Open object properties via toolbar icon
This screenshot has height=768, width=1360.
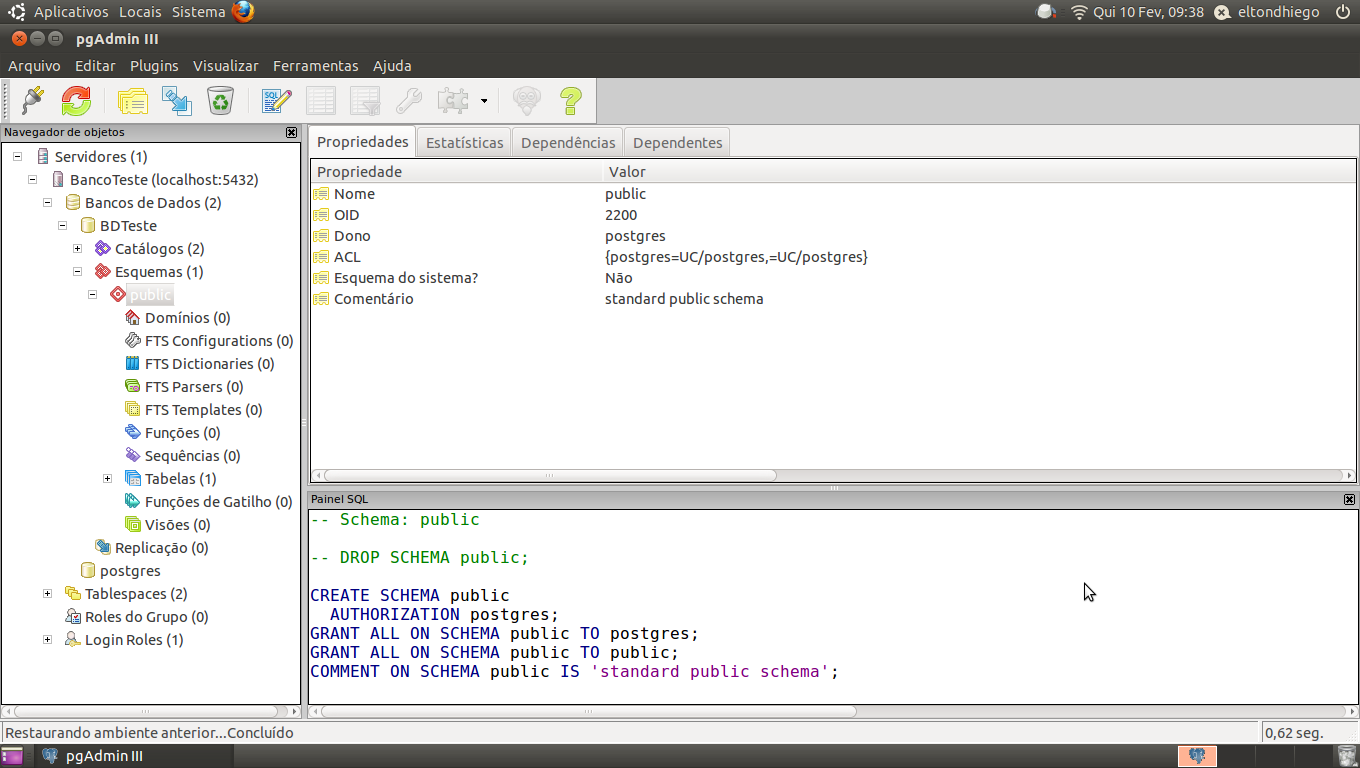click(131, 100)
